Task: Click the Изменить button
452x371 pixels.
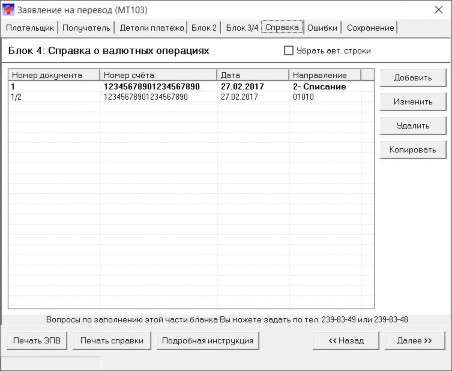Action: coord(413,102)
